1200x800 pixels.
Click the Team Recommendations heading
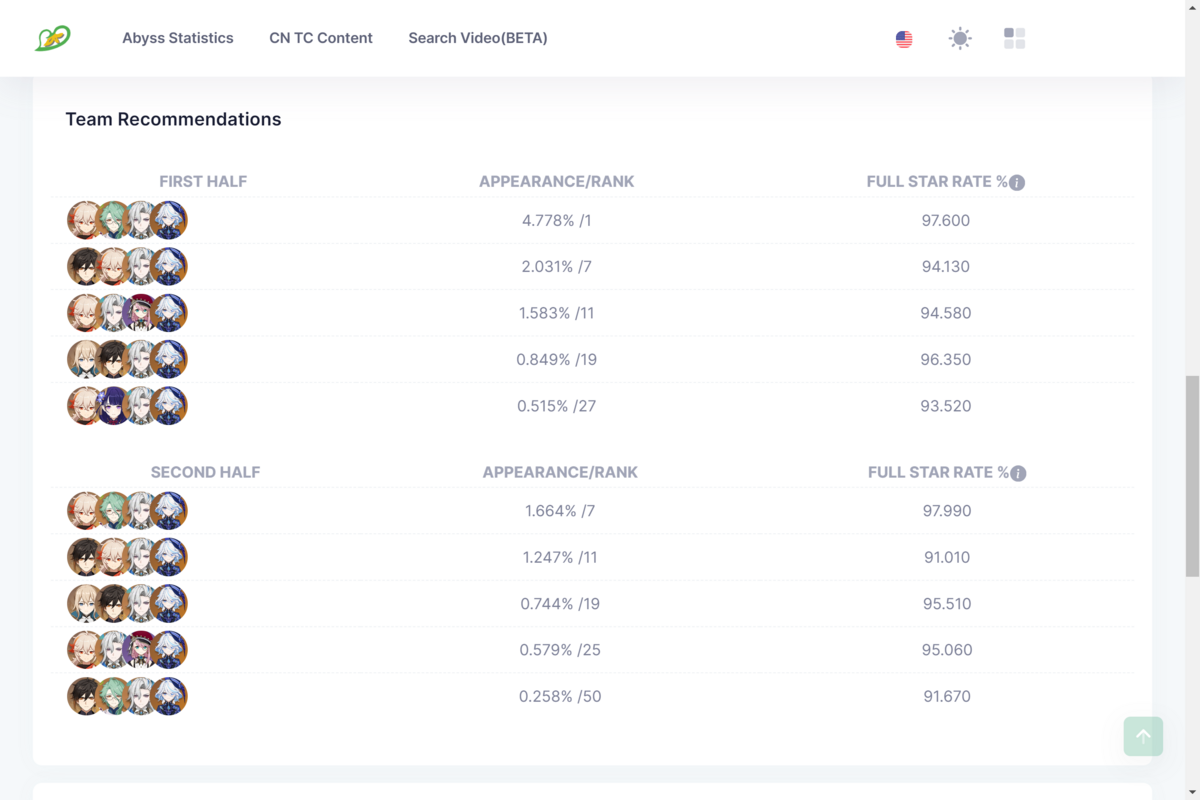173,119
